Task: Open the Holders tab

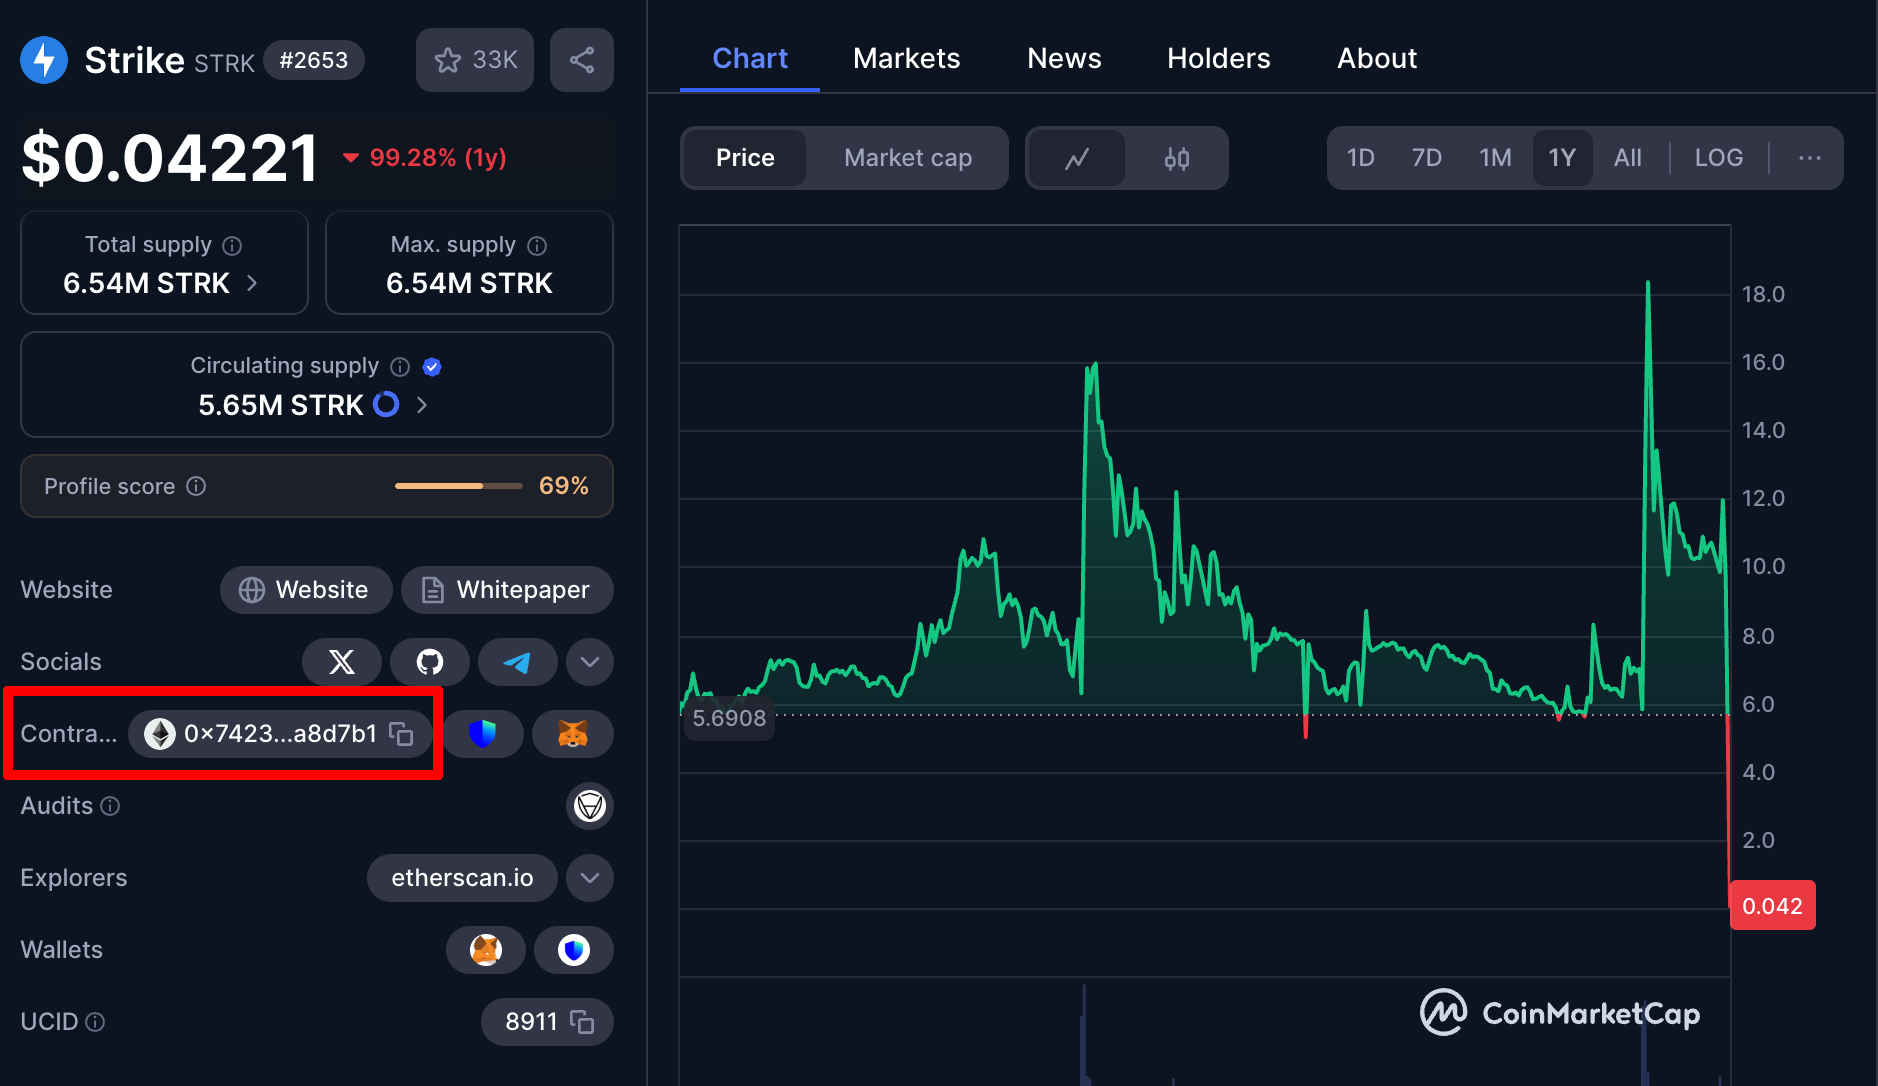Action: pos(1219,58)
